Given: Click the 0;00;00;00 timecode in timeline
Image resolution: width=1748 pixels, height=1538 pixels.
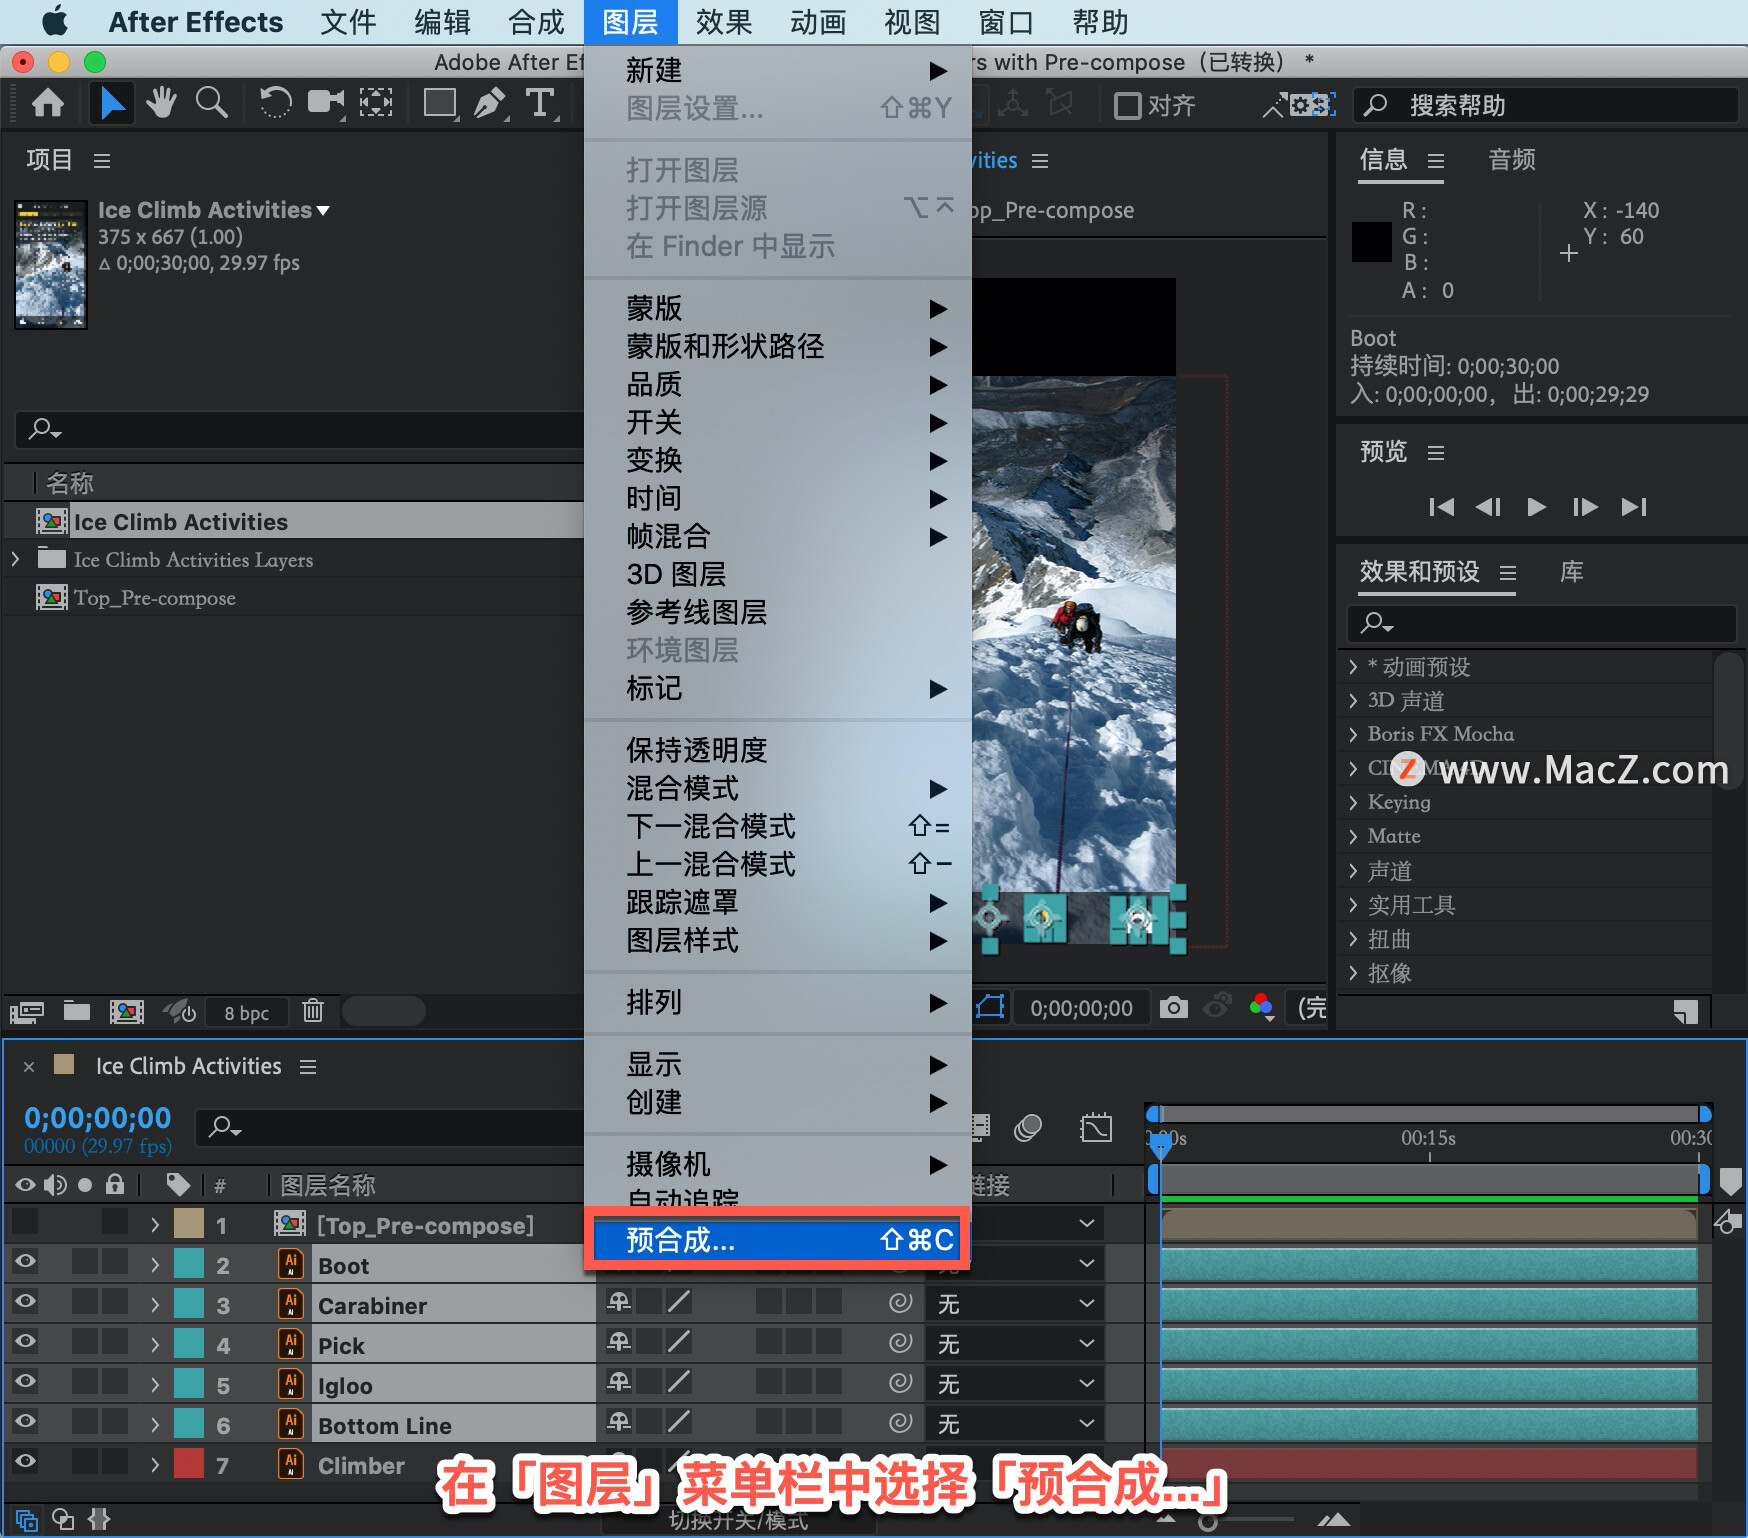Looking at the screenshot, I should pos(97,1118).
